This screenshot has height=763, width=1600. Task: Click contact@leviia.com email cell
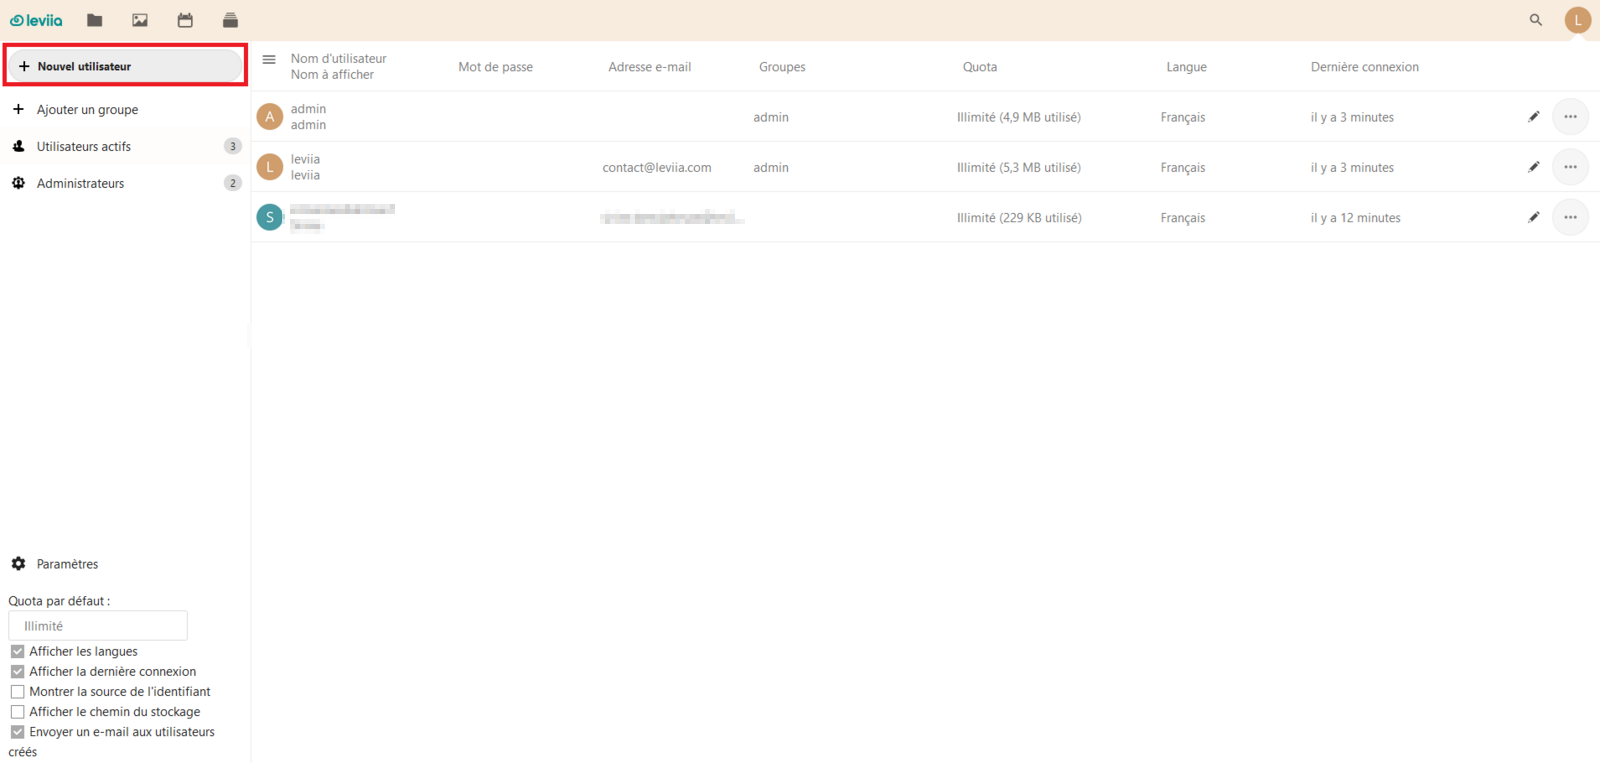pos(657,168)
